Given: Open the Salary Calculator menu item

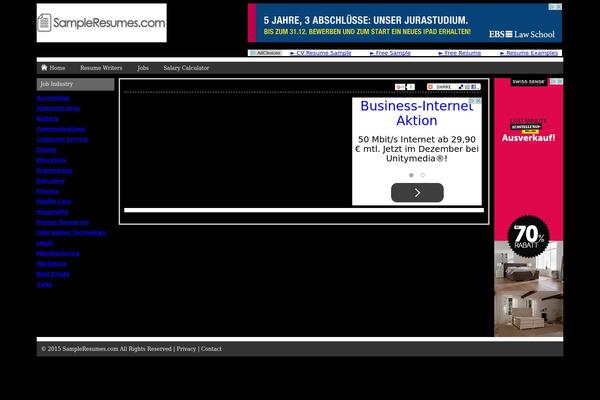Looking at the screenshot, I should [186, 68].
